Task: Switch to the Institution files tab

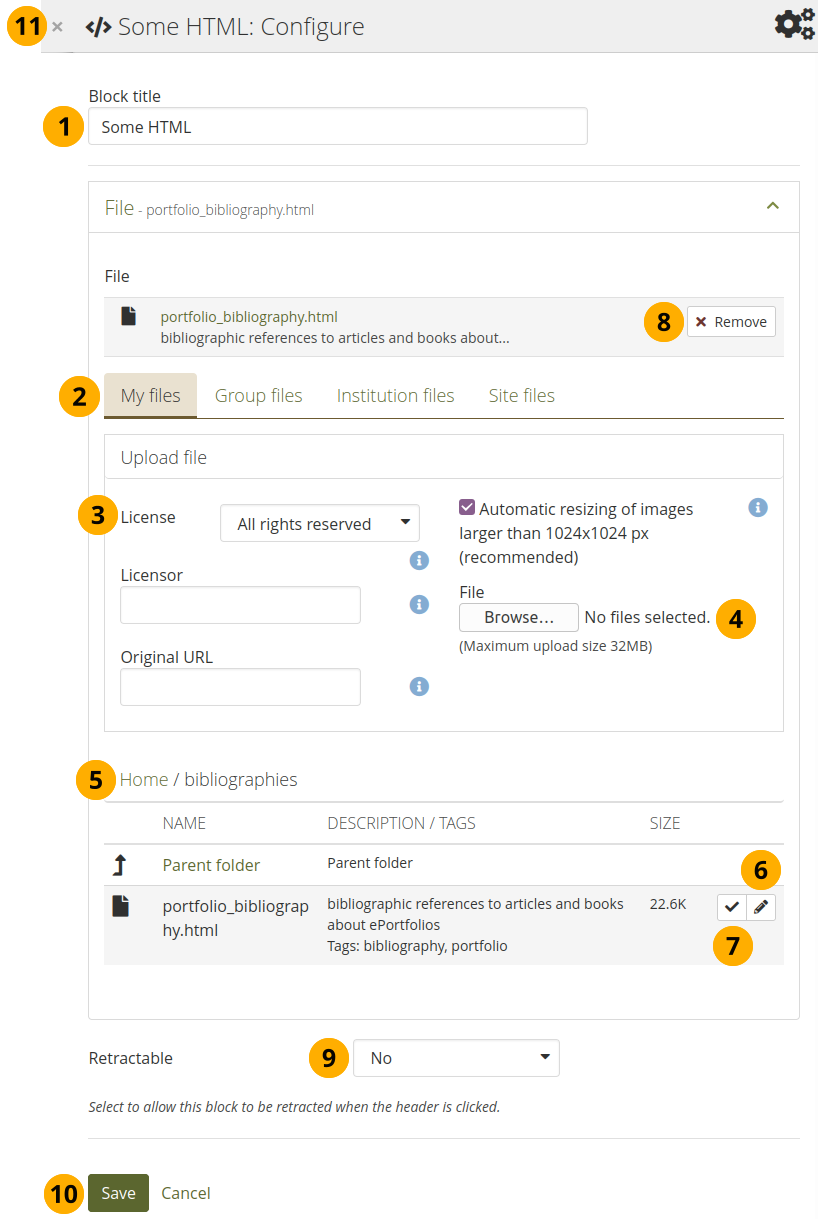Action: tap(395, 396)
